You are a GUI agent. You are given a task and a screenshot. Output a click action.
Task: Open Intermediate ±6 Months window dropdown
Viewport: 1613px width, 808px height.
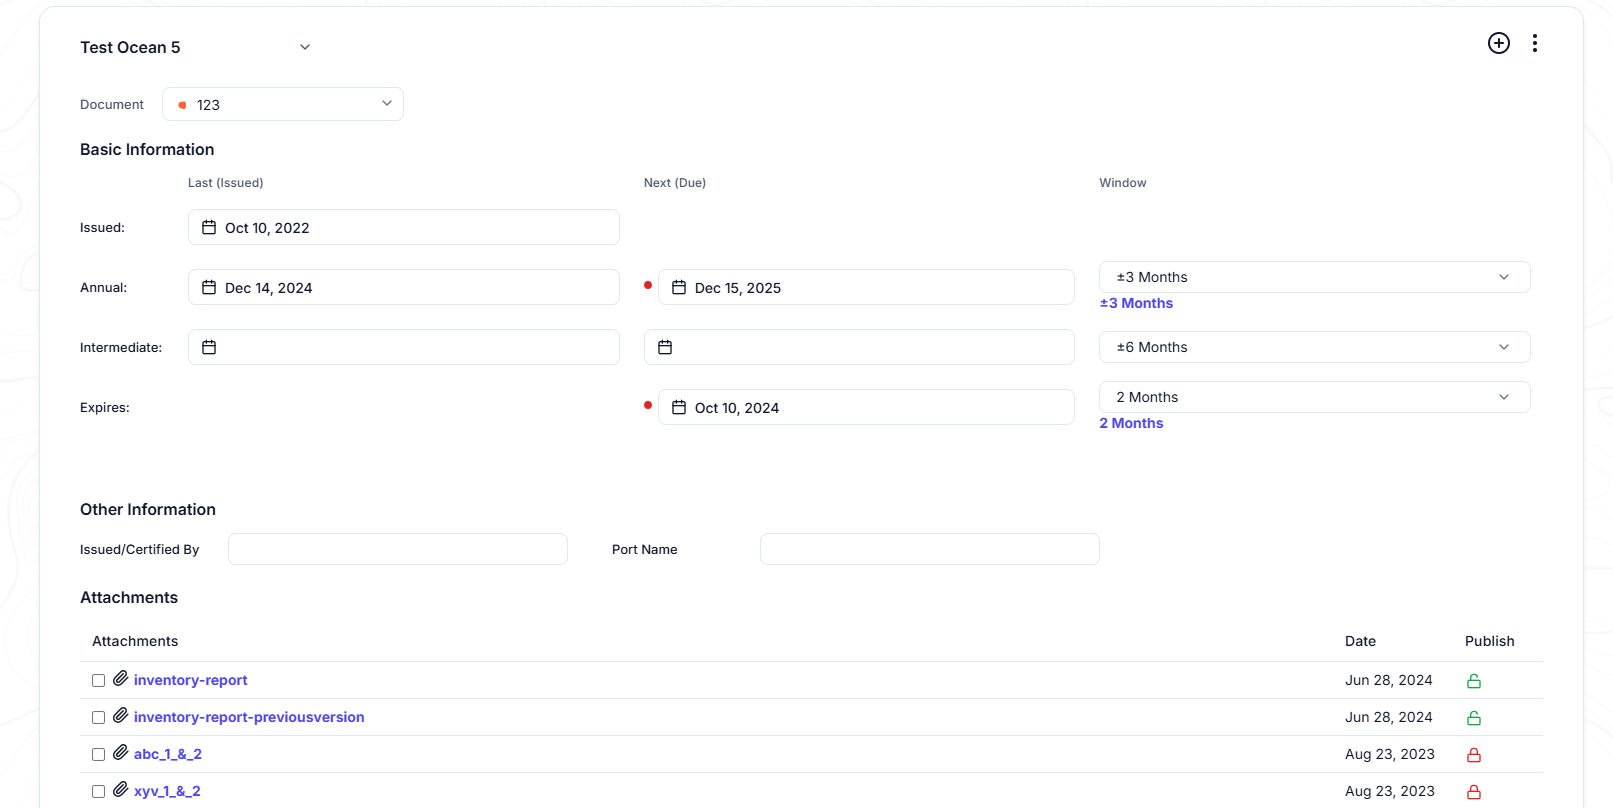[x=1314, y=347]
